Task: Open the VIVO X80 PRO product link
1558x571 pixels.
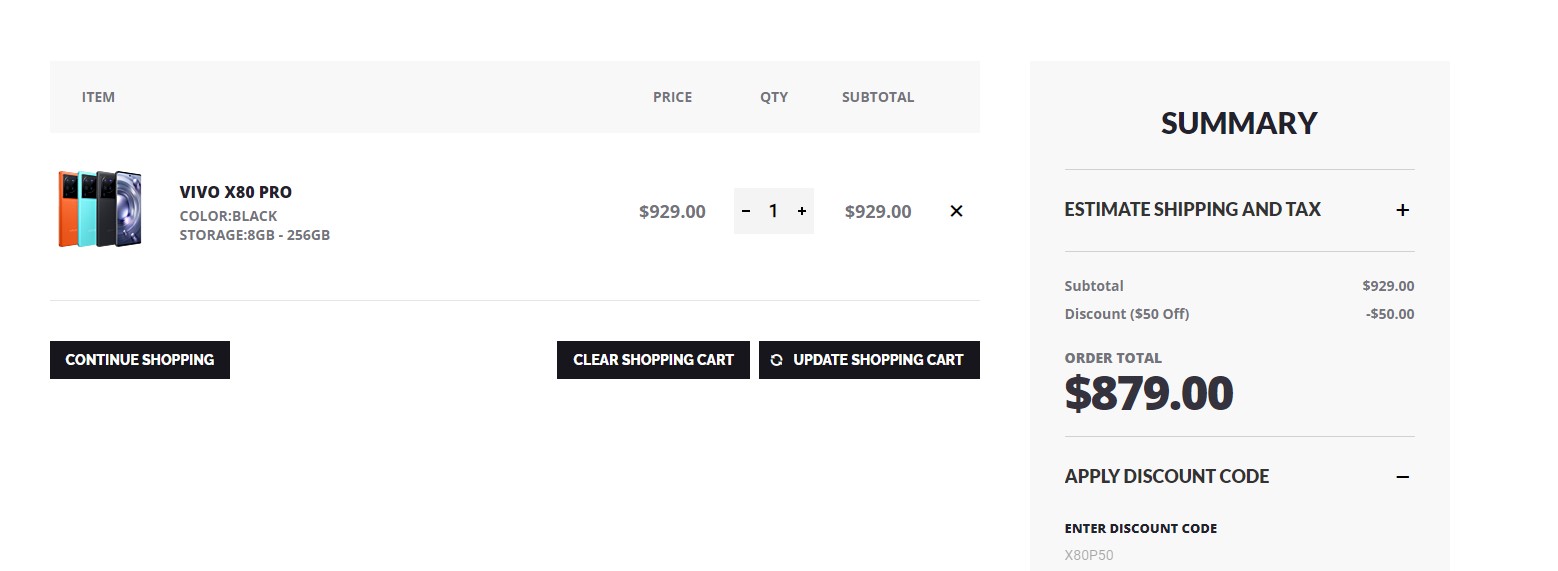Action: pos(236,192)
